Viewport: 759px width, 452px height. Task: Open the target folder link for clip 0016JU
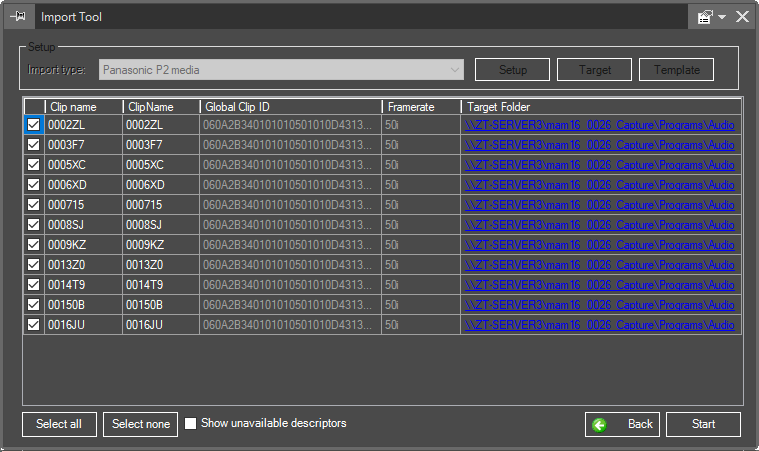click(600, 325)
